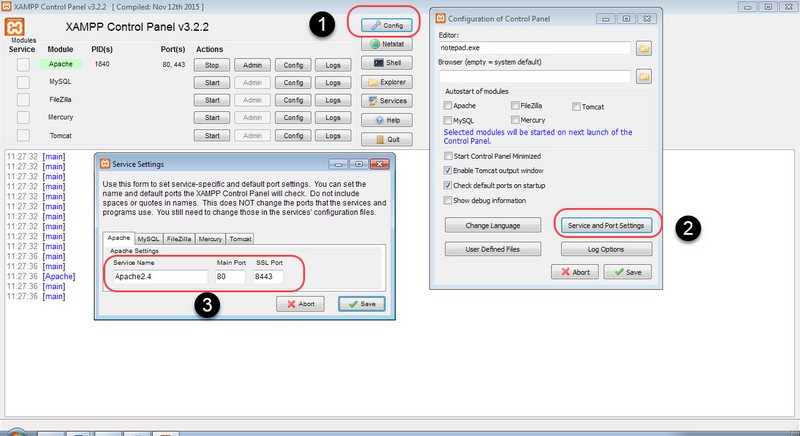This screenshot has width=800, height=436.
Task: Open Explorer from the control panel
Action: point(386,82)
